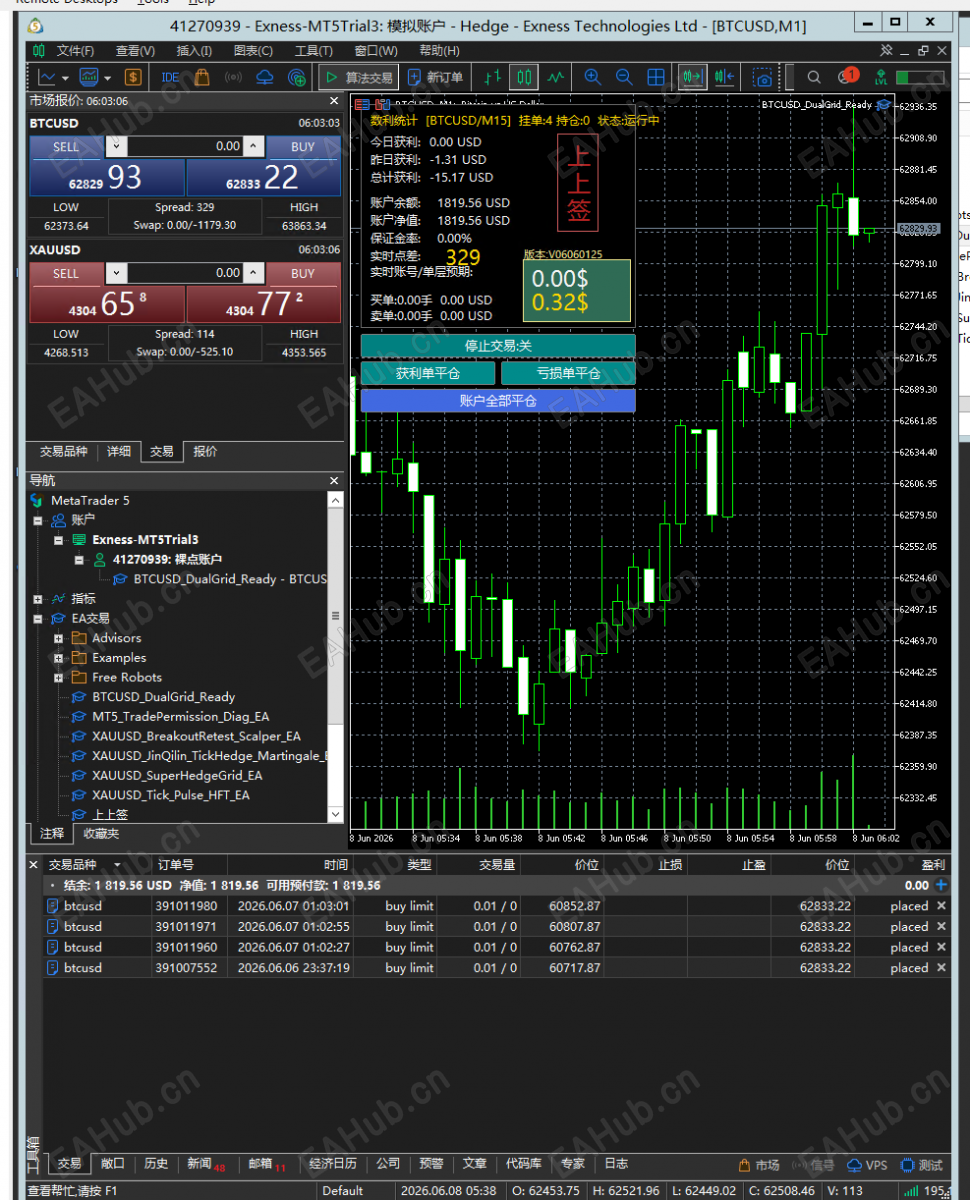This screenshot has width=970, height=1200.
Task: Close the Navigator panel
Action: (x=334, y=481)
